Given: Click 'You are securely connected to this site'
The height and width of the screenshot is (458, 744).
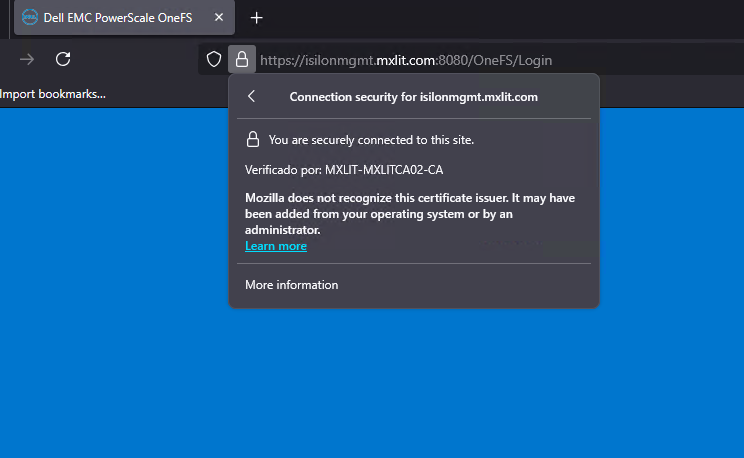Looking at the screenshot, I should click(371, 140).
